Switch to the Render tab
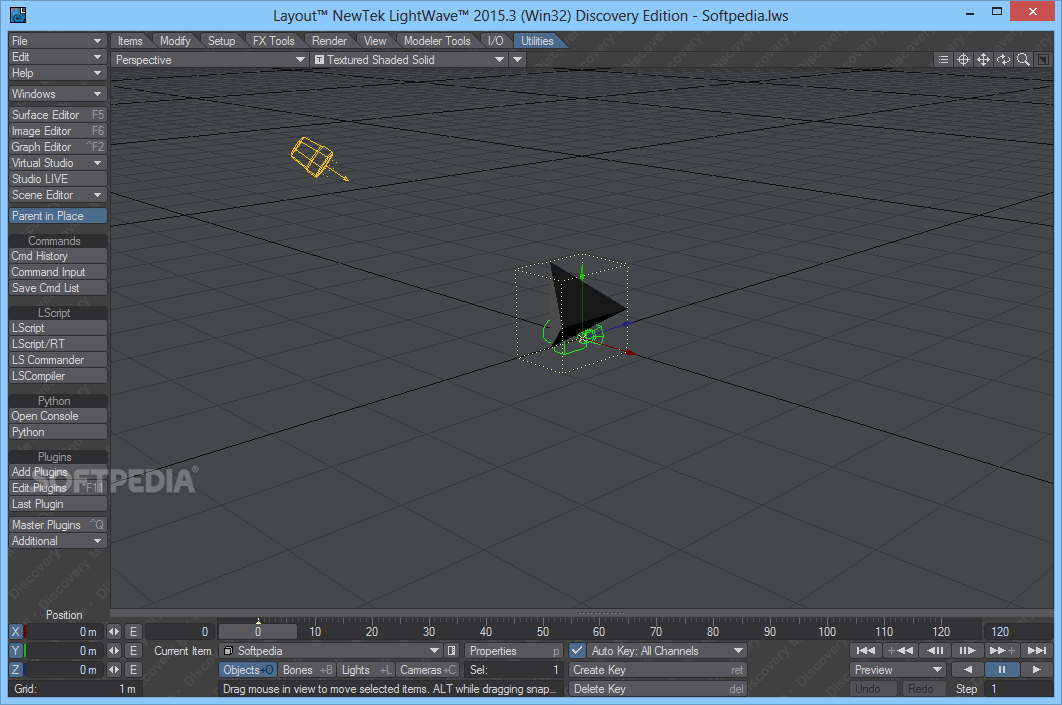 [329, 41]
